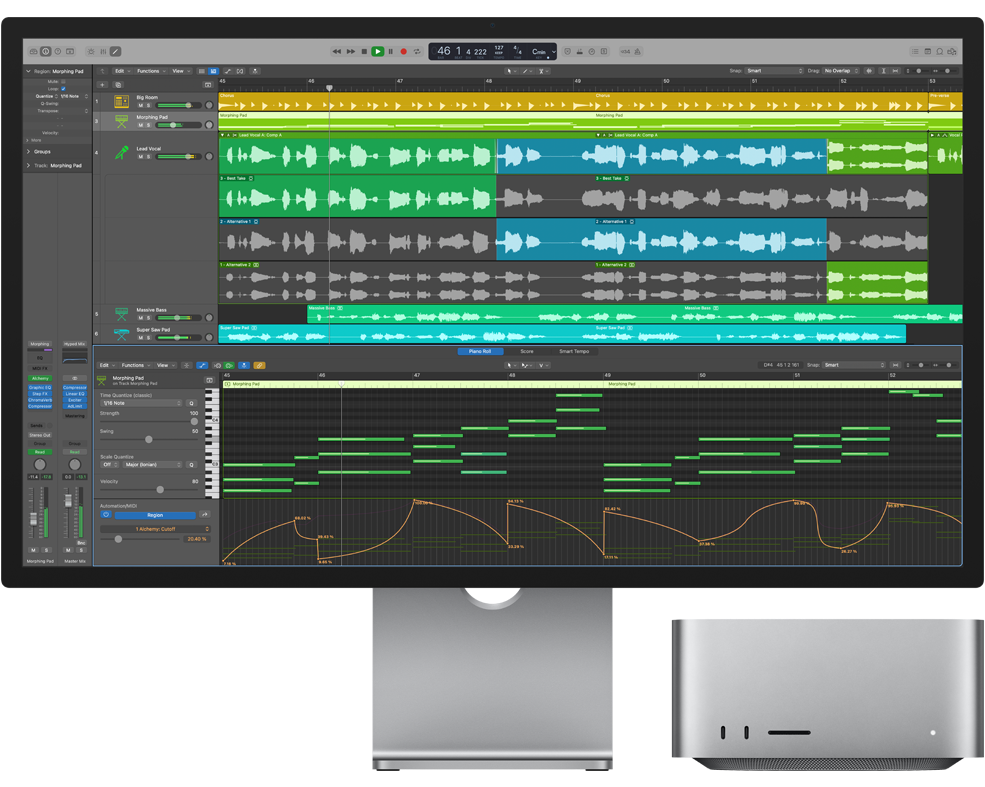
Task: Click the Massive Bass track icon
Action: 121,314
